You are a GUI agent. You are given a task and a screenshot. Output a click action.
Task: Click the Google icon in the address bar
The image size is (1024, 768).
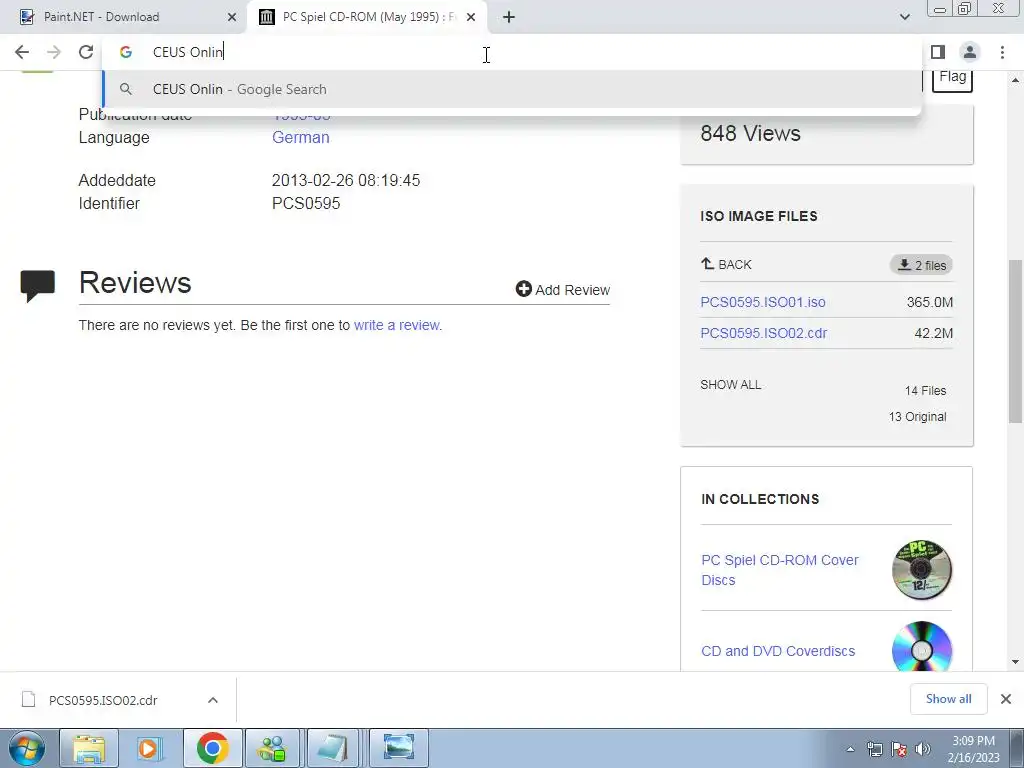pos(125,52)
